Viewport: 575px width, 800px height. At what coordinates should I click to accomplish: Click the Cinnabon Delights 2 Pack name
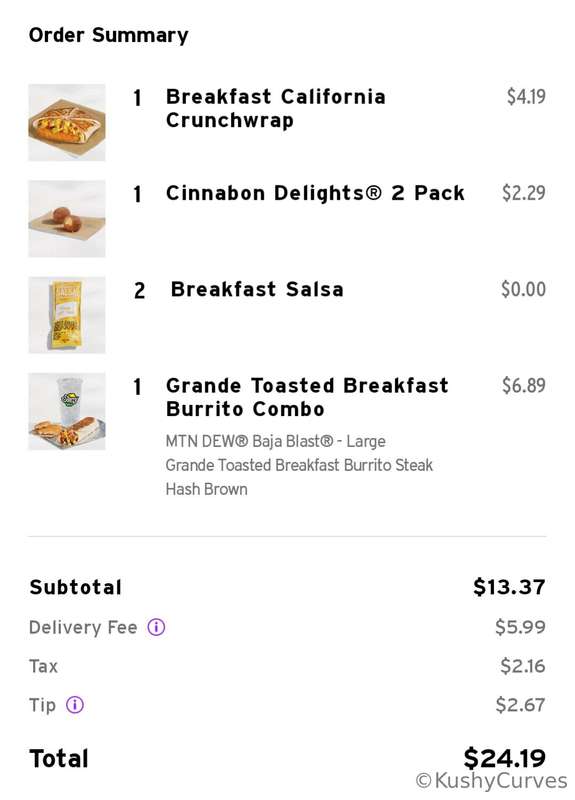click(x=315, y=193)
